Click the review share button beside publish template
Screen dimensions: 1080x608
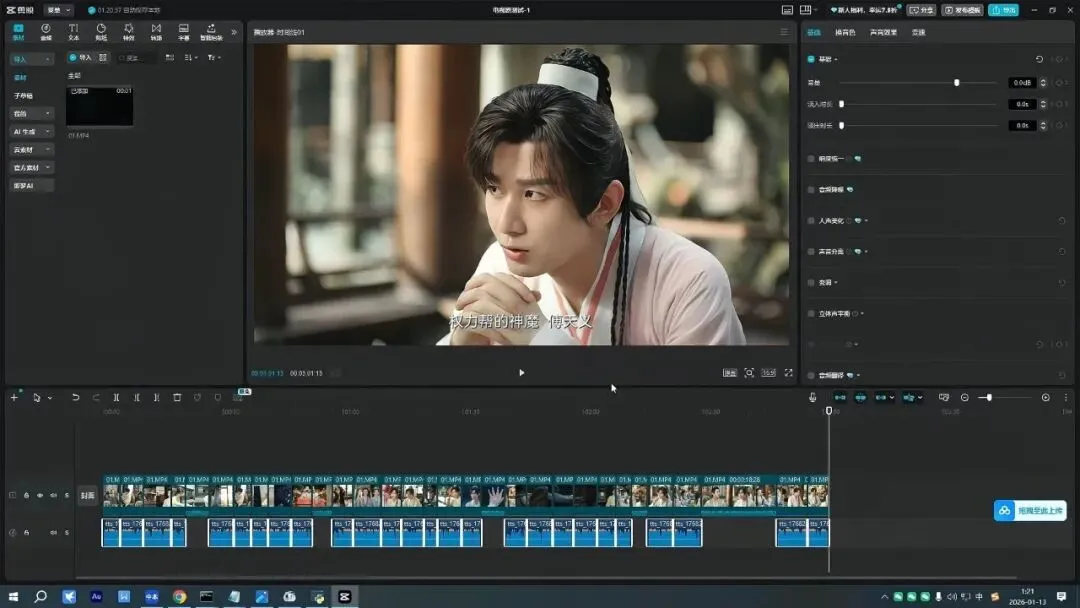click(922, 10)
